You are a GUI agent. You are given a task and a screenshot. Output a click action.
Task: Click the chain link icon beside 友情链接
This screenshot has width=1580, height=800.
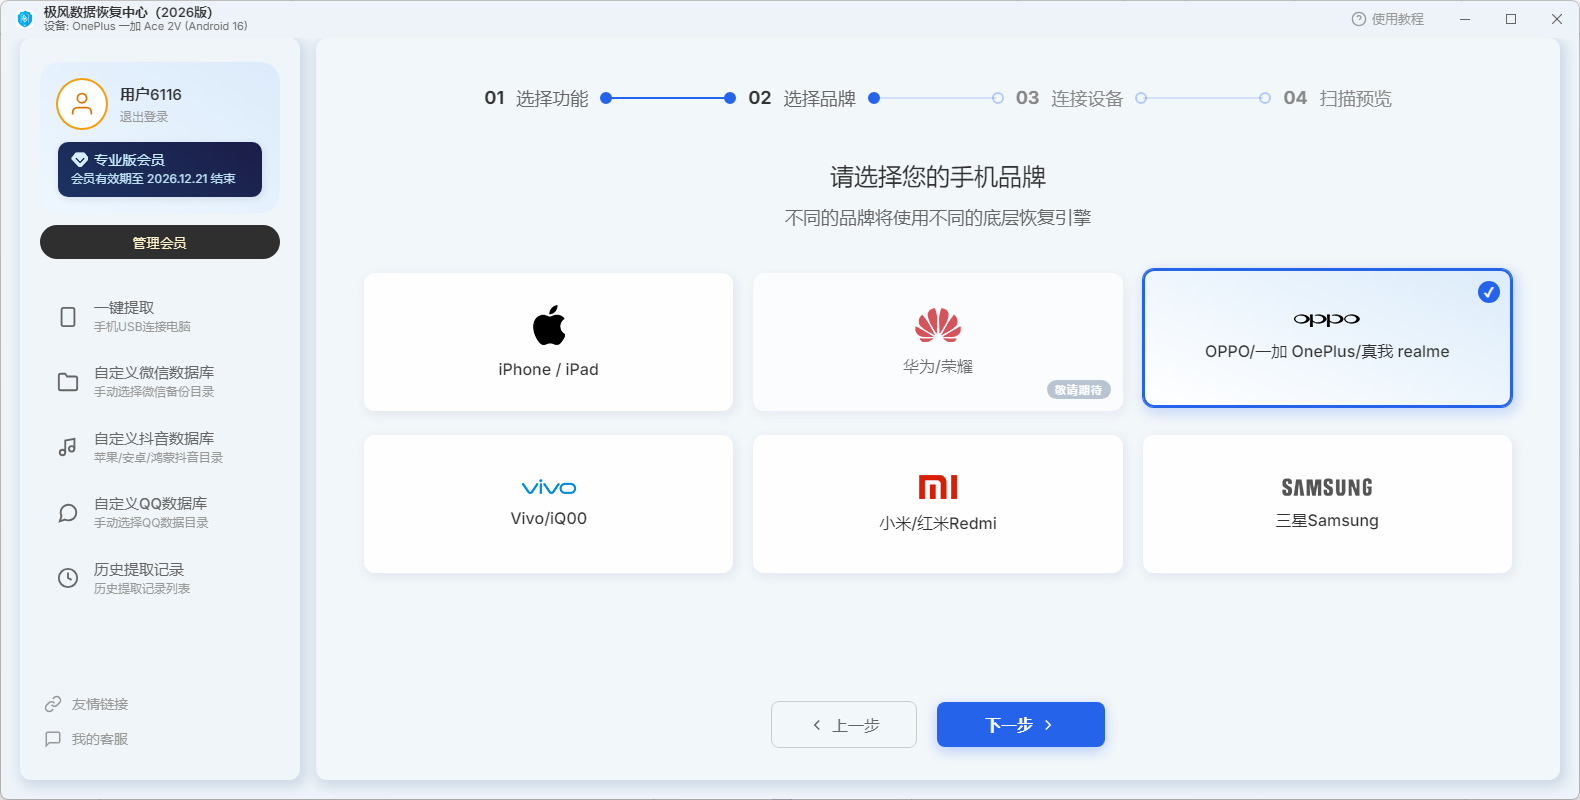click(53, 704)
